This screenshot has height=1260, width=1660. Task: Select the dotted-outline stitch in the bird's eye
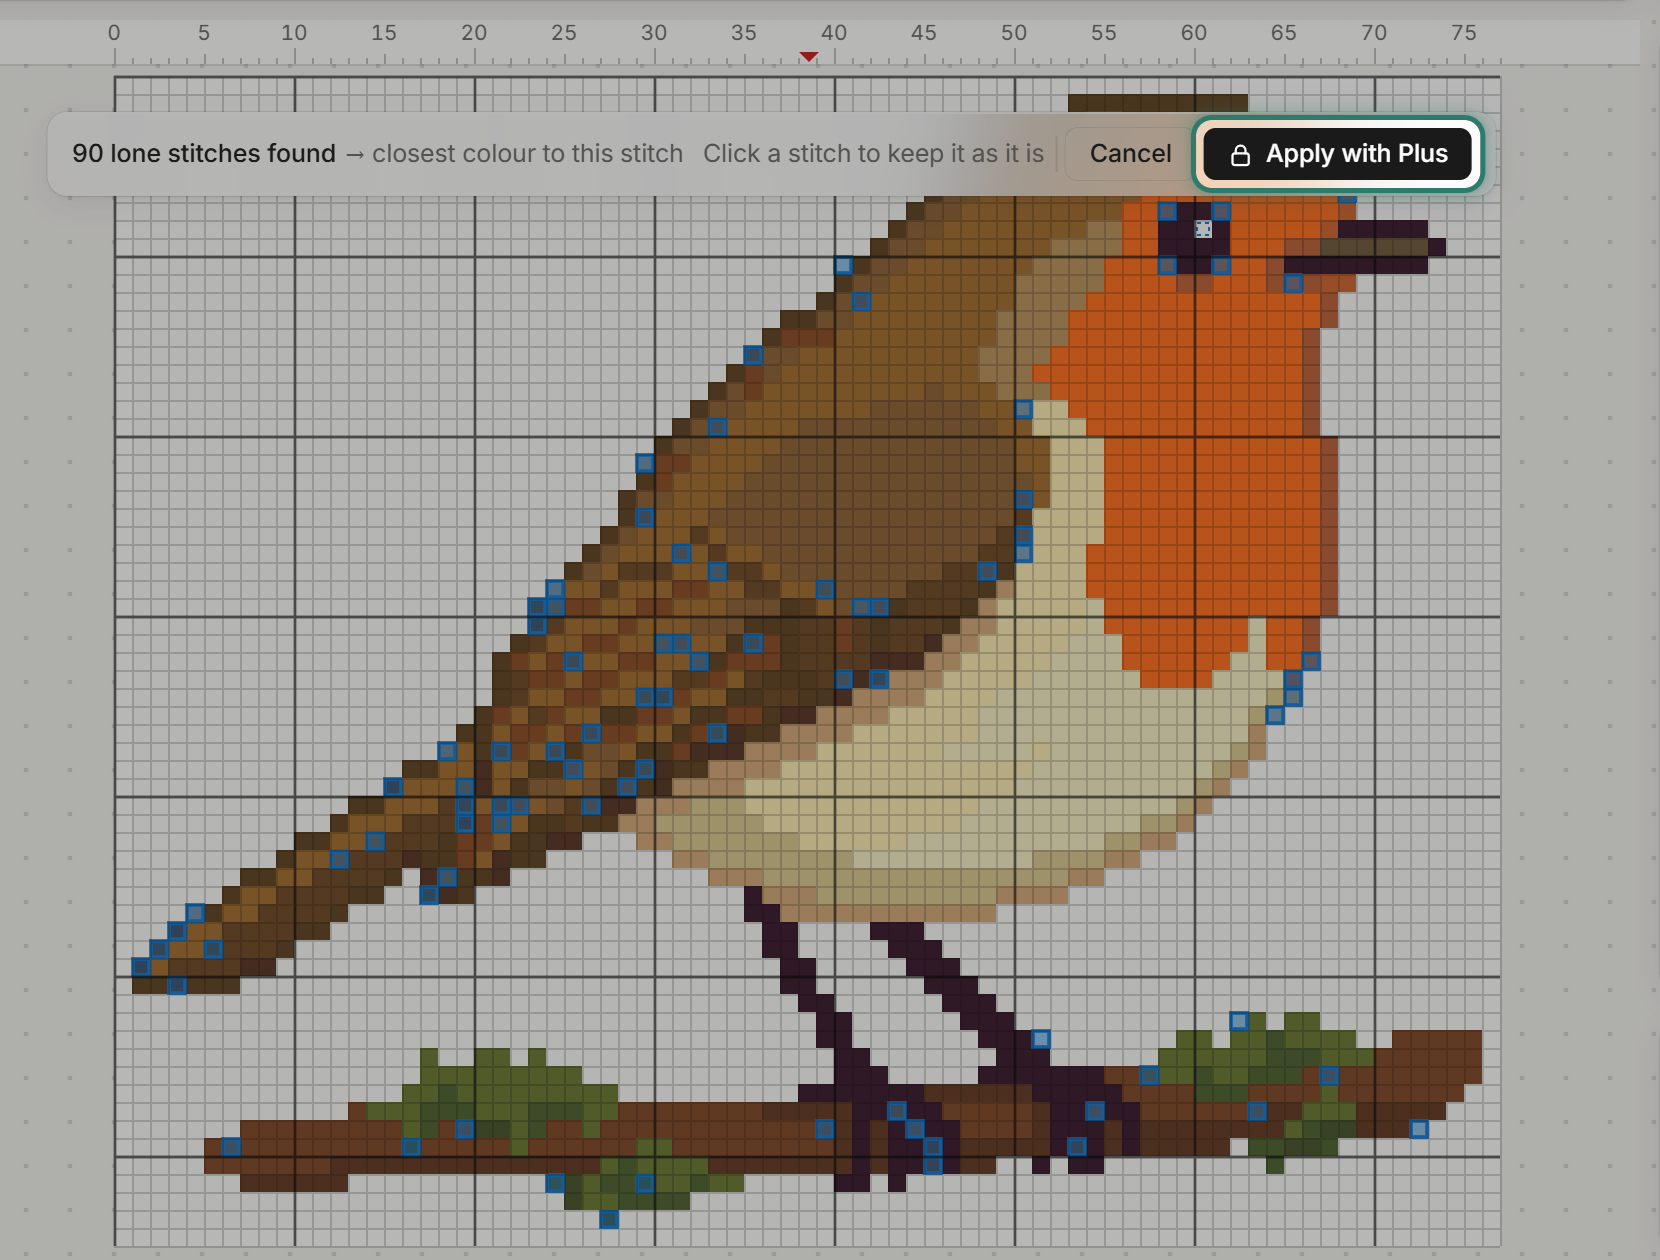(1203, 229)
